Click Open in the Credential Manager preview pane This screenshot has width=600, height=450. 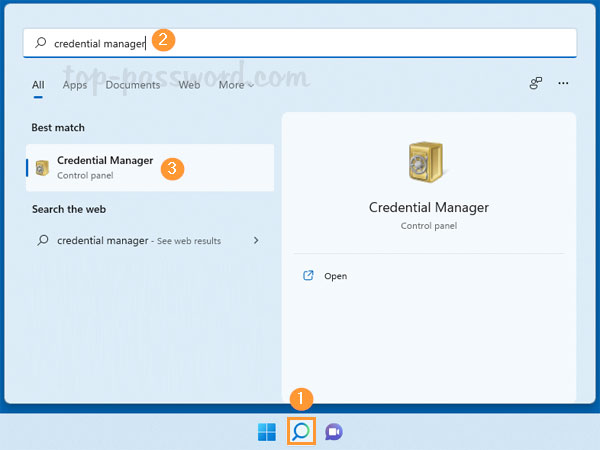click(335, 276)
